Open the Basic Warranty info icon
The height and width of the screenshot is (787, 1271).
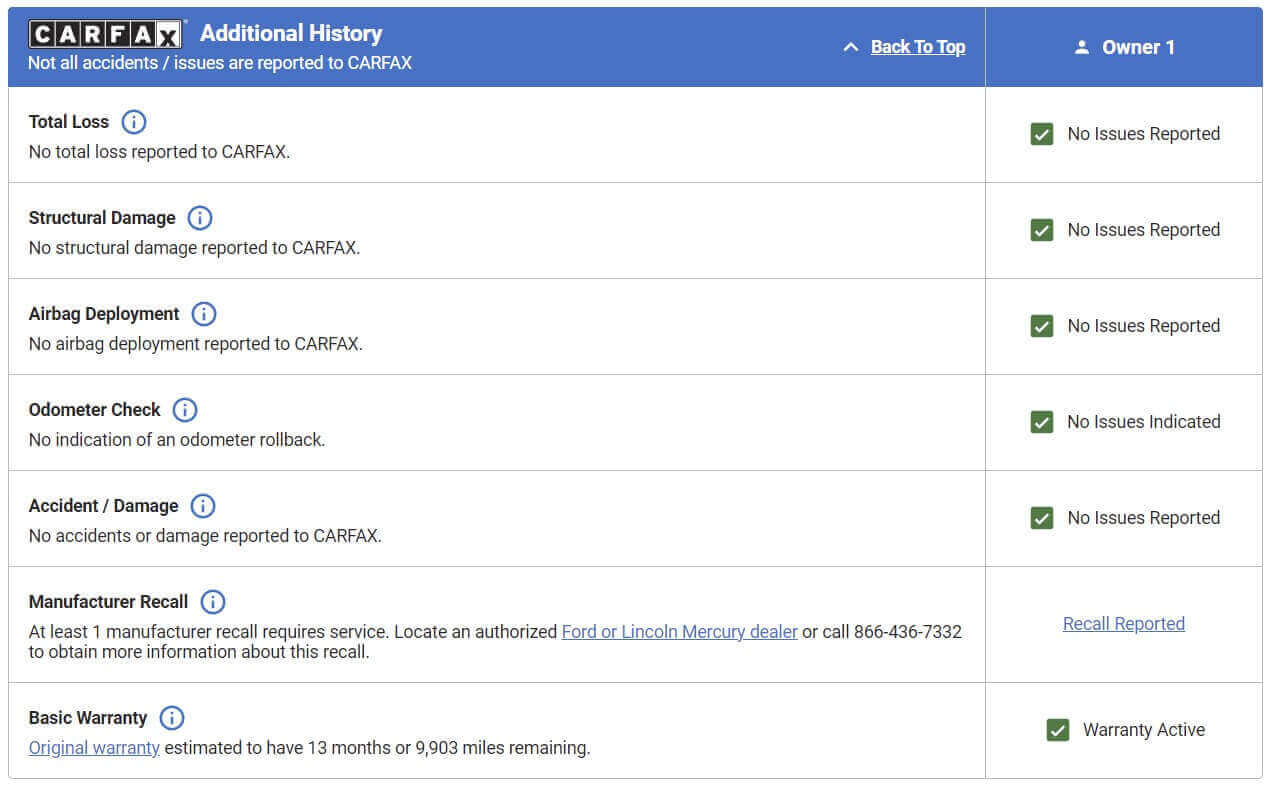172,718
